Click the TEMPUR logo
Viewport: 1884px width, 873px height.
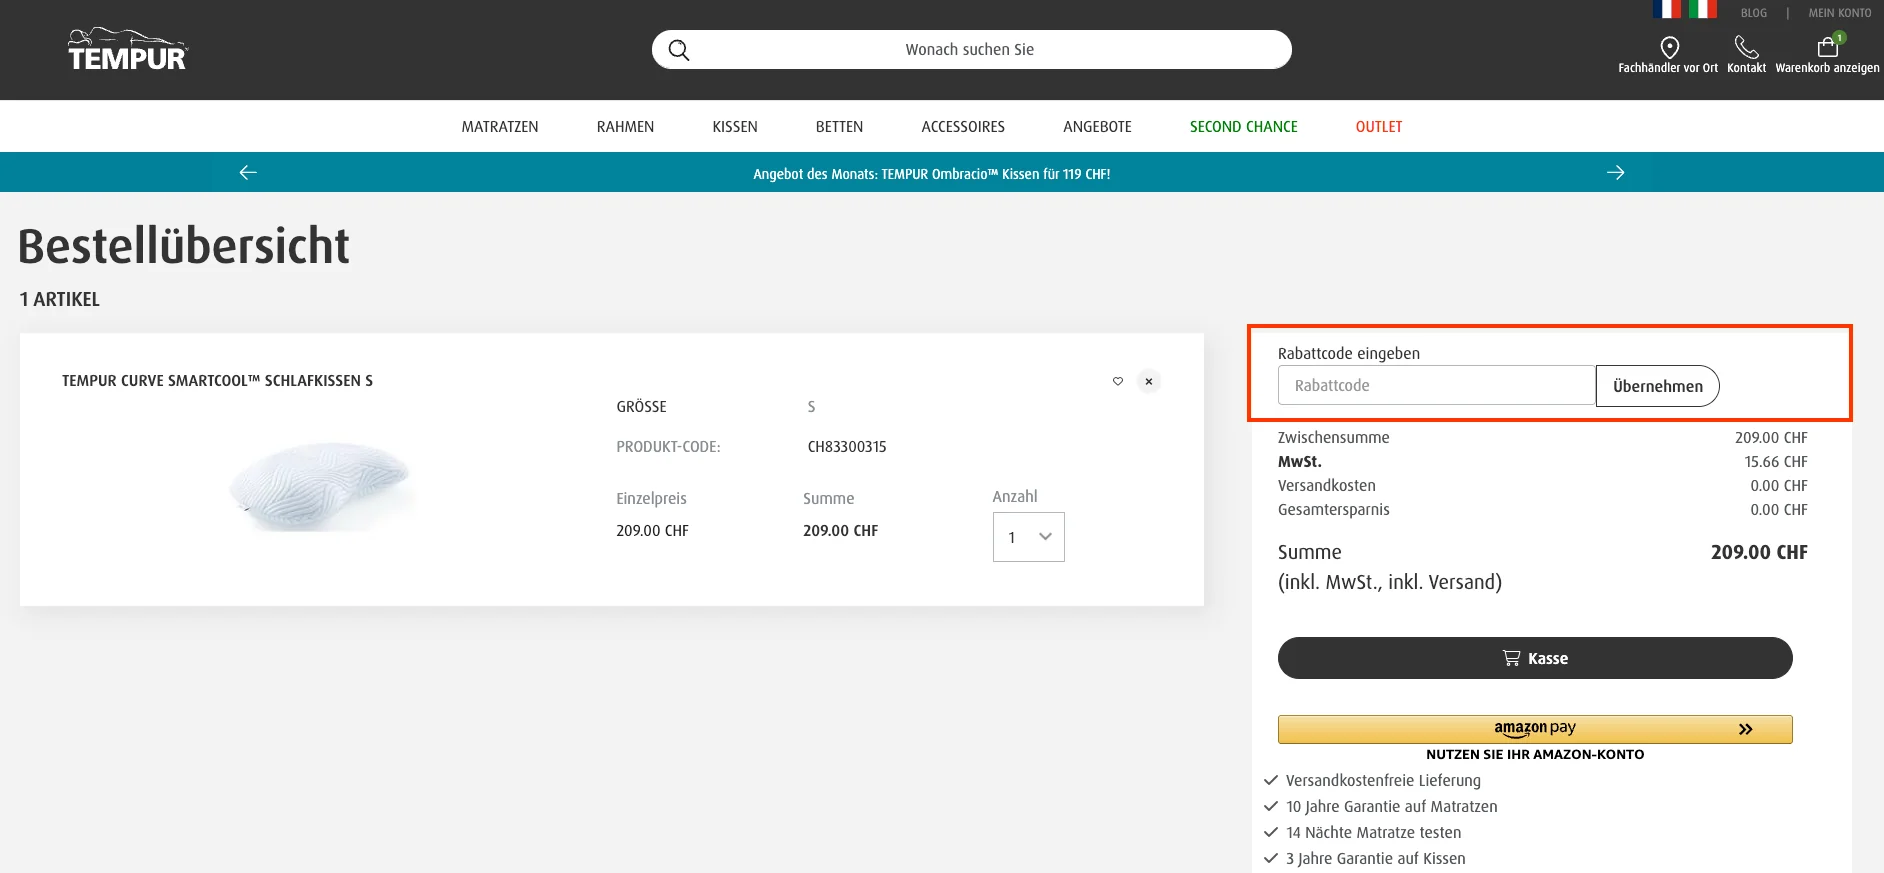pyautogui.click(x=128, y=49)
